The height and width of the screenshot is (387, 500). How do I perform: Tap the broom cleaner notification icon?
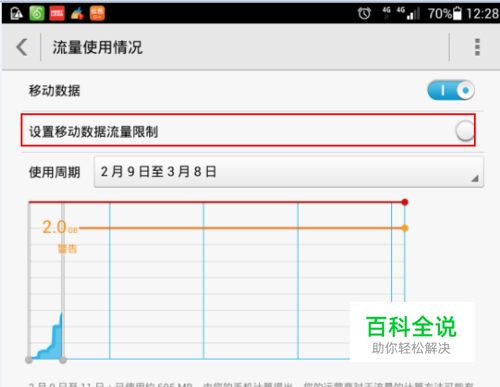[x=77, y=14]
